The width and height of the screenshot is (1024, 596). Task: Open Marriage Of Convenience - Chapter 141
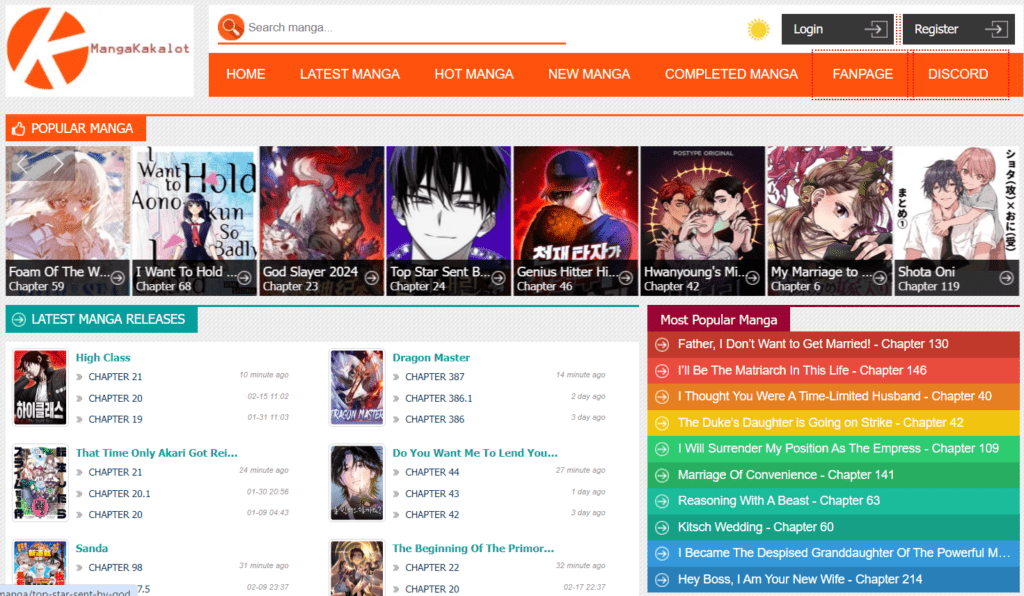[x=786, y=475]
